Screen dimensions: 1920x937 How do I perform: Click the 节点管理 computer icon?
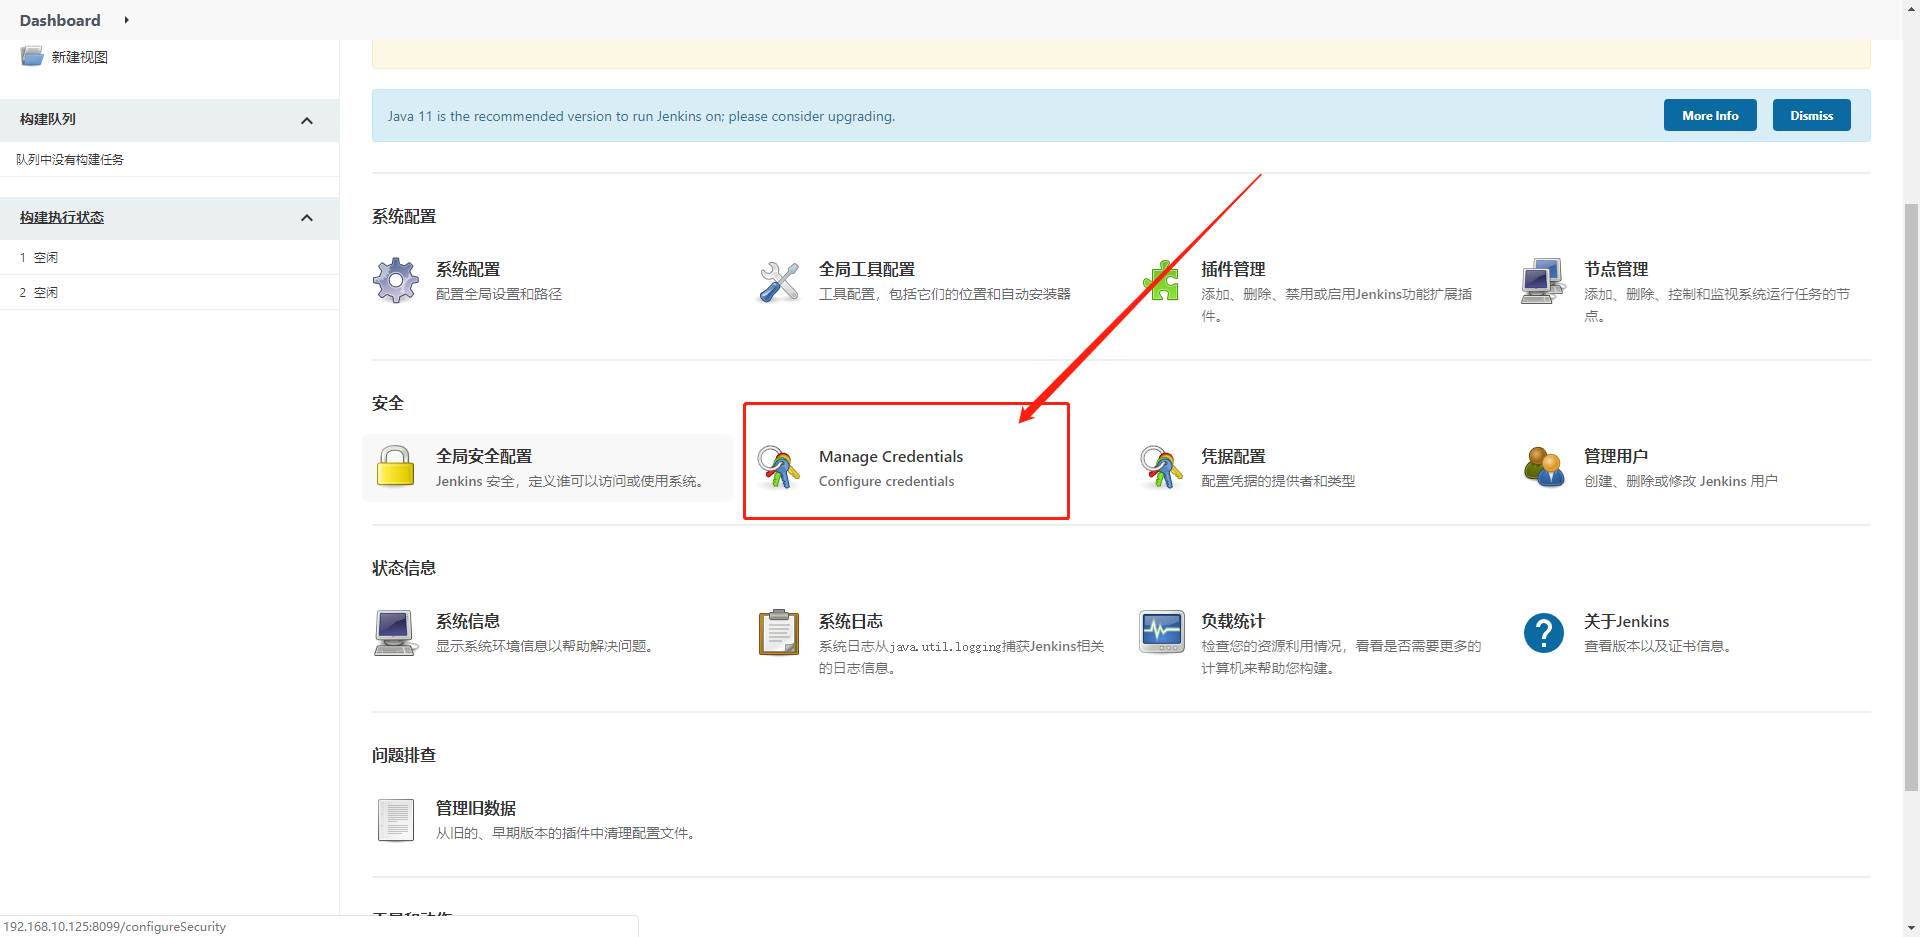[x=1544, y=281]
